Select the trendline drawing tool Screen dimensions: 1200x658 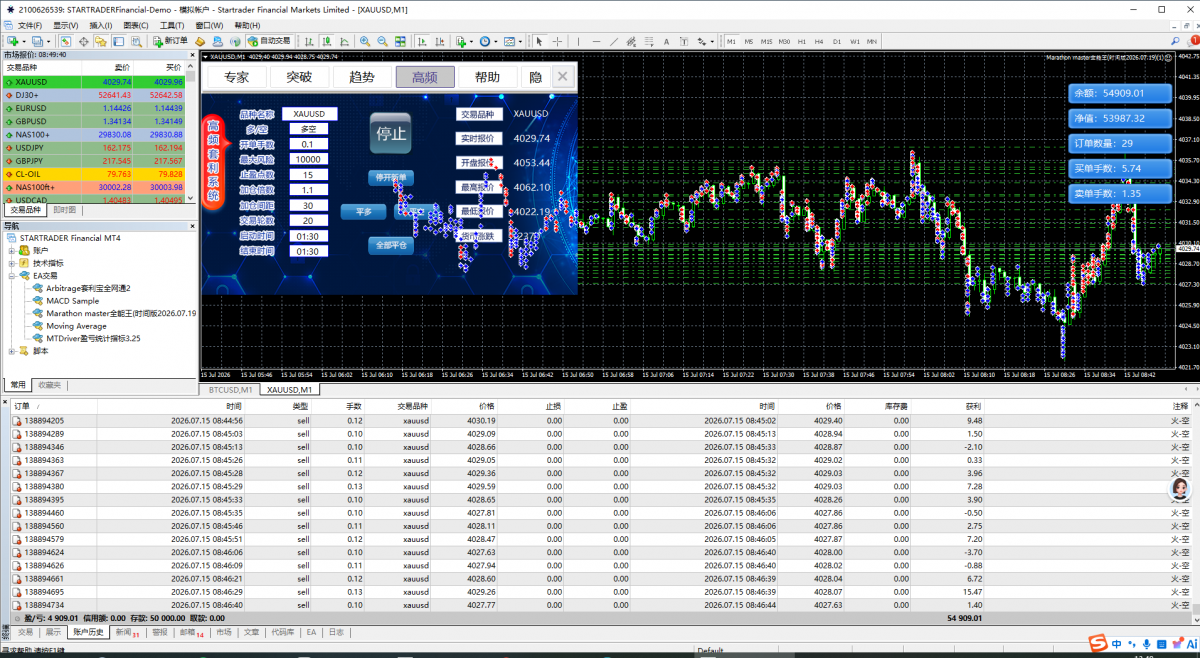pyautogui.click(x=614, y=41)
